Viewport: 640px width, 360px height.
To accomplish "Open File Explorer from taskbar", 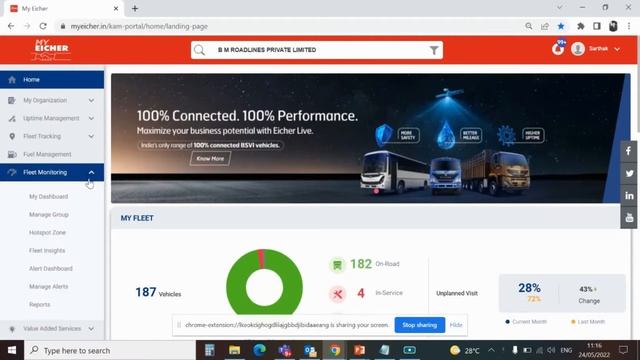I will click(234, 350).
